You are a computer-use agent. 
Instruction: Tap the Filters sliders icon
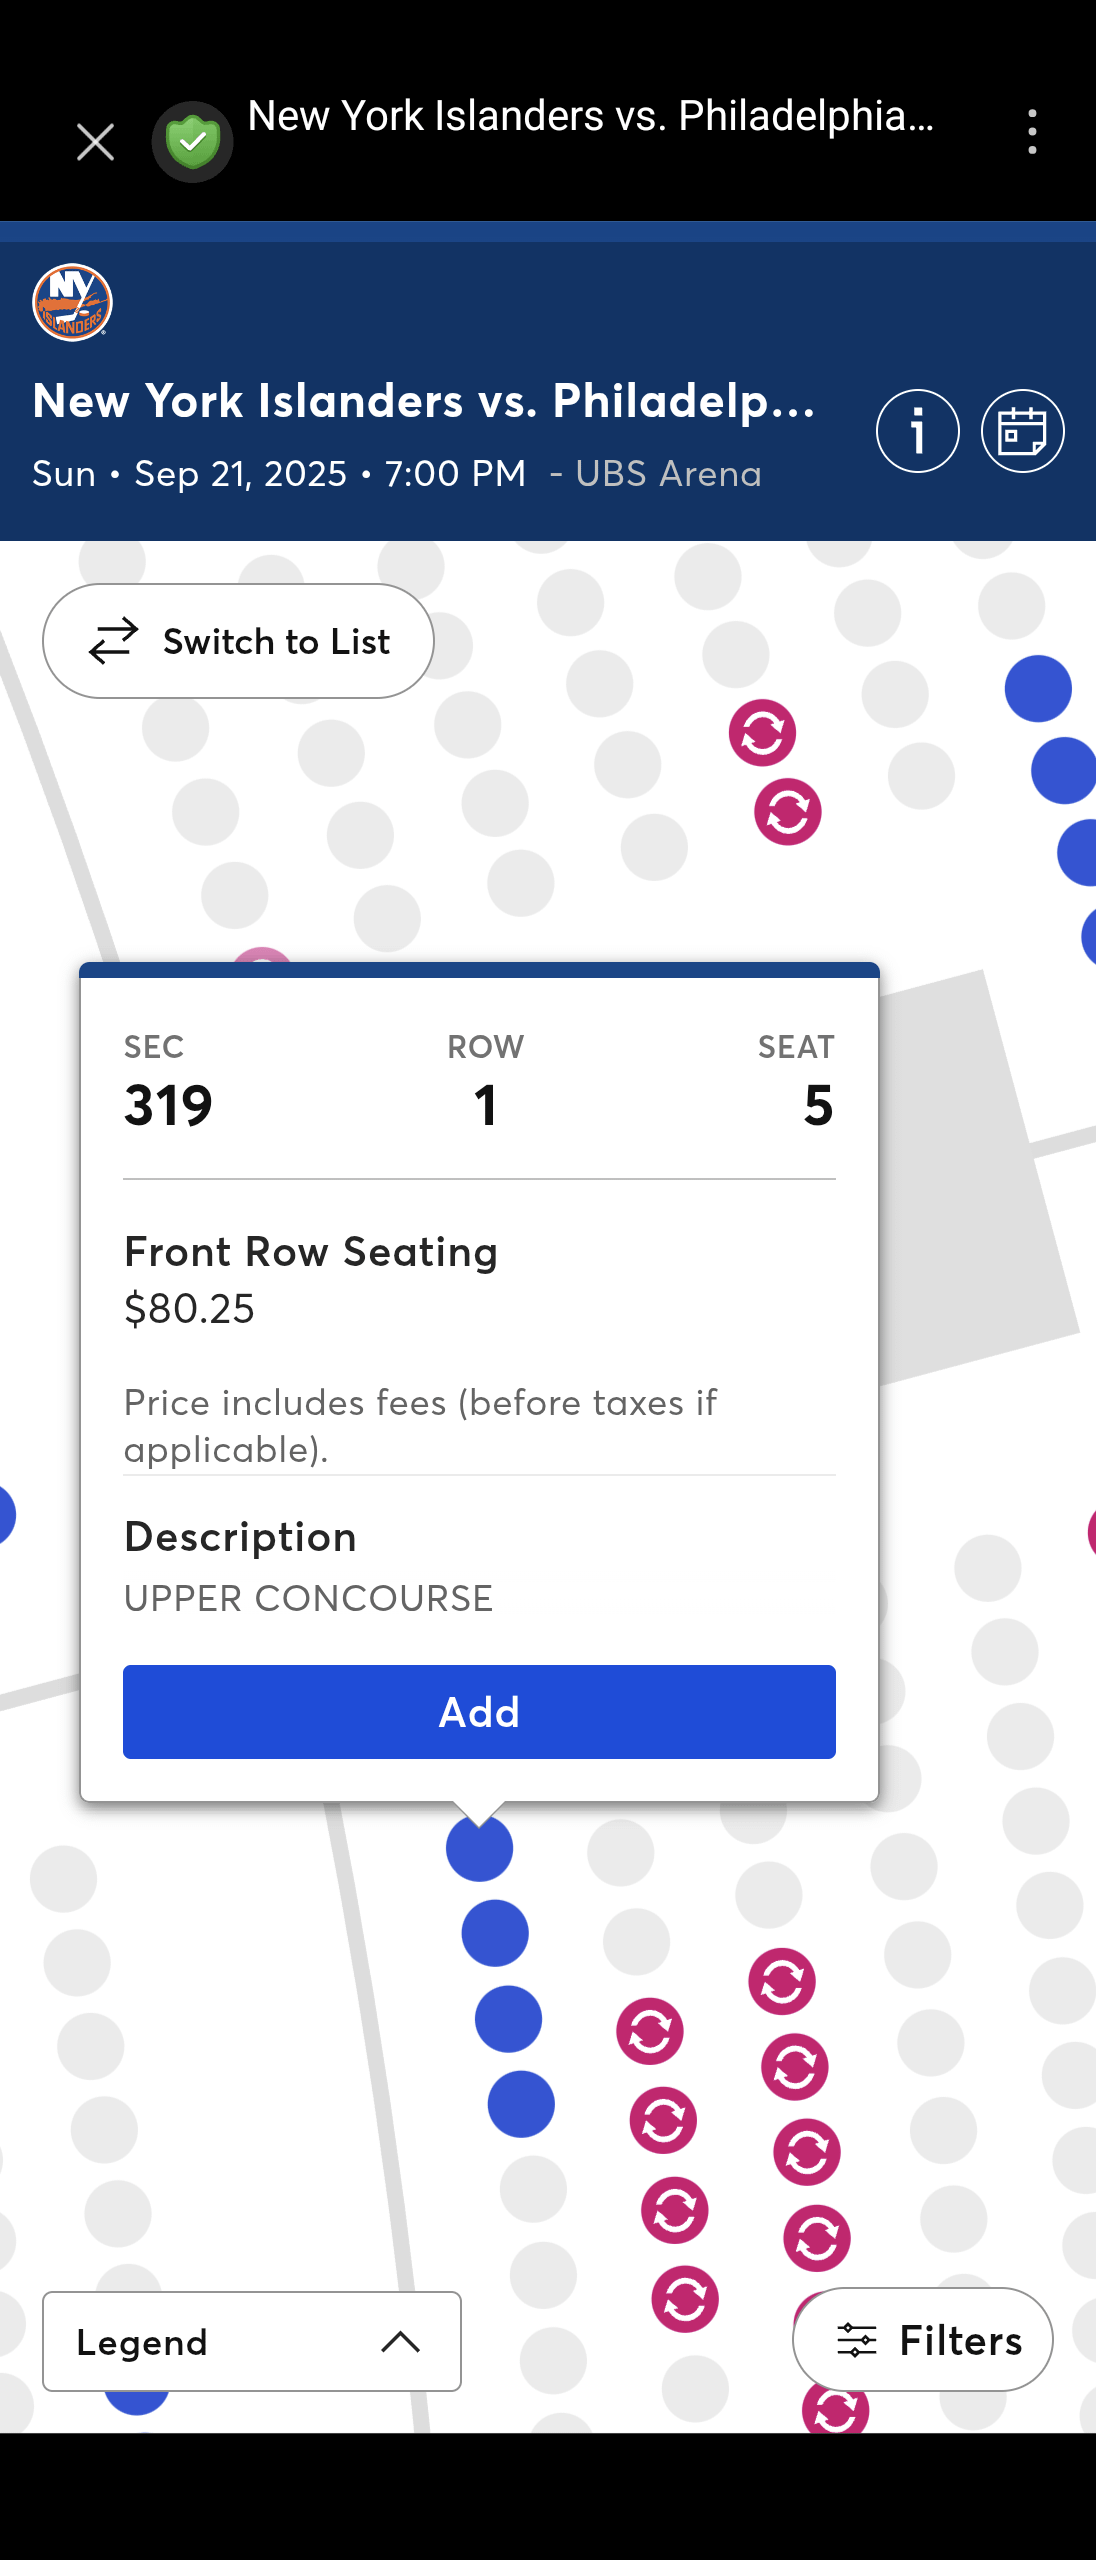tap(857, 2341)
